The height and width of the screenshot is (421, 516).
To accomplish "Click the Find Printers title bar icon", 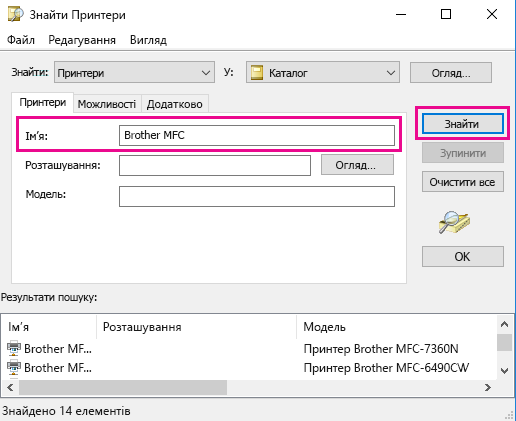I will click(x=16, y=15).
